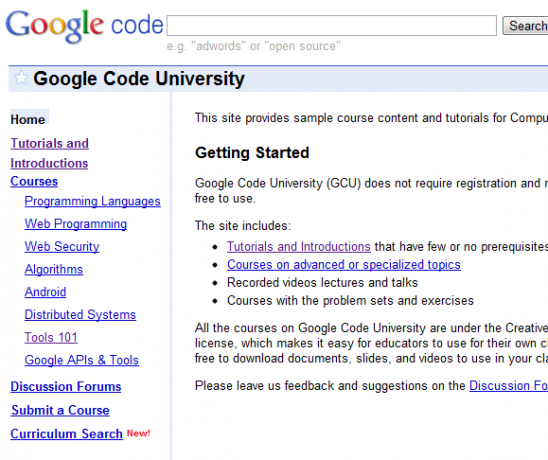Image resolution: width=548 pixels, height=460 pixels.
Task: Visit Discussion Forums from sidebar
Action: pos(66,386)
